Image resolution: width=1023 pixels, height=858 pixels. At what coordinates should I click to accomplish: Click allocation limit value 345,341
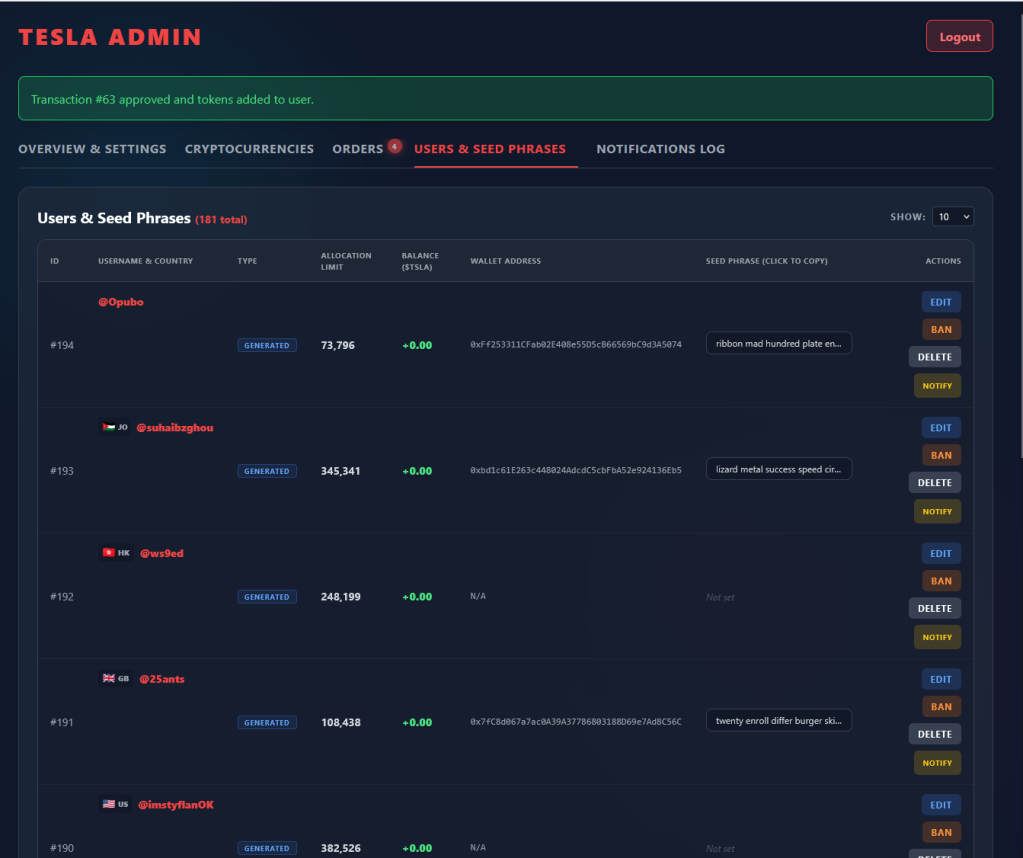click(340, 471)
